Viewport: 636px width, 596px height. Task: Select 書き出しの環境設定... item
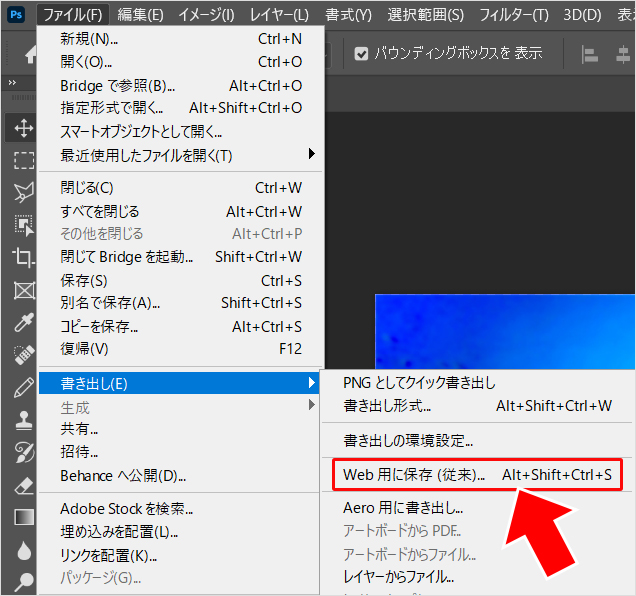477,441
